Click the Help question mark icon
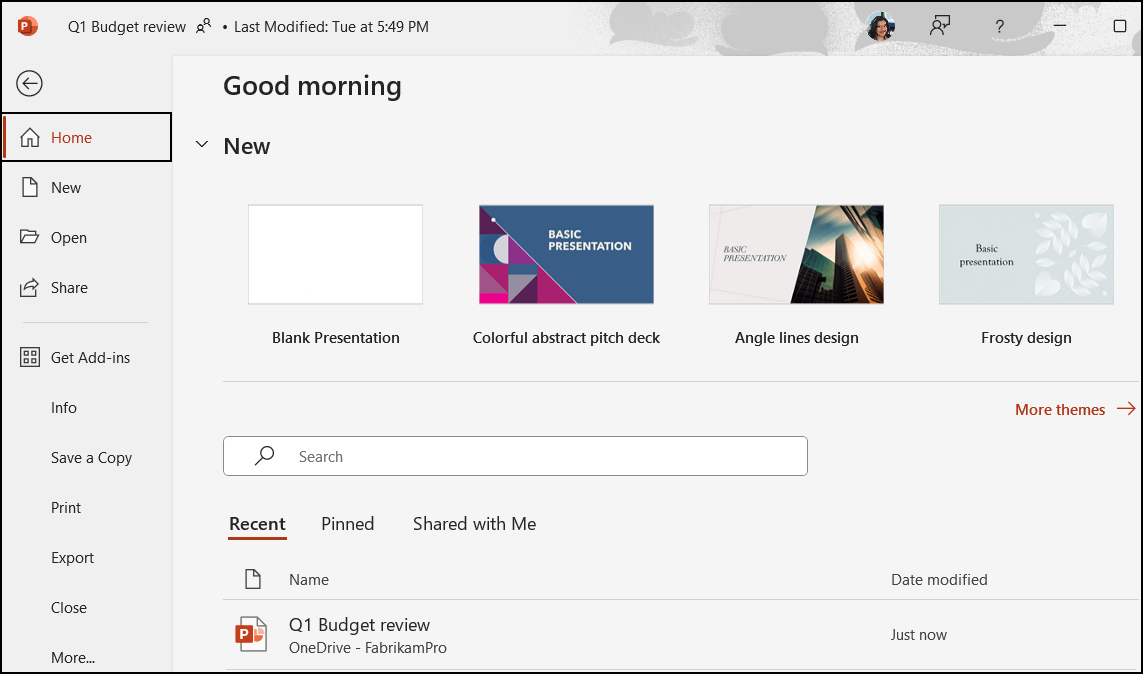Screen dimensions: 1143x674 999,26
